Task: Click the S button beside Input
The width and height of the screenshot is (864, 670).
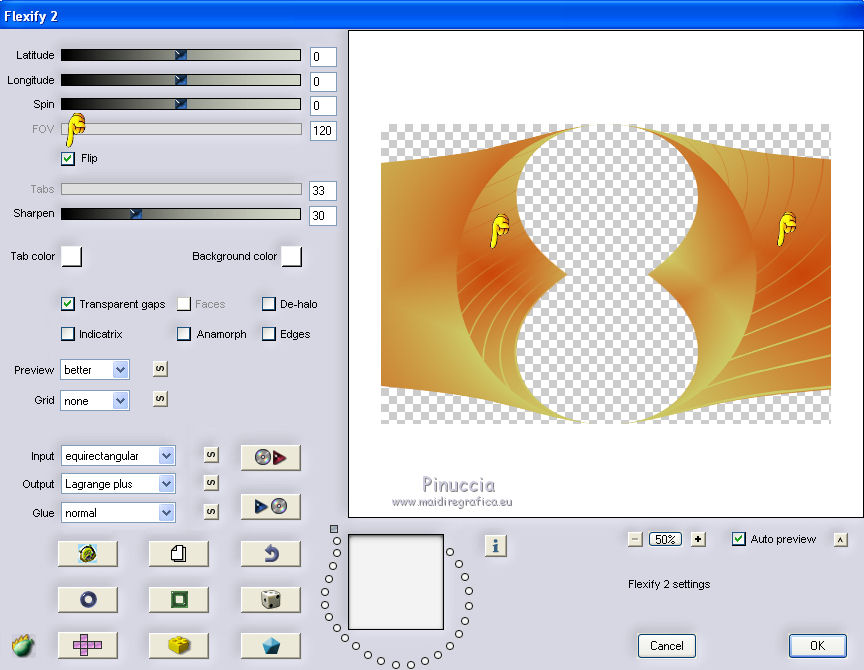Action: pyautogui.click(x=211, y=455)
